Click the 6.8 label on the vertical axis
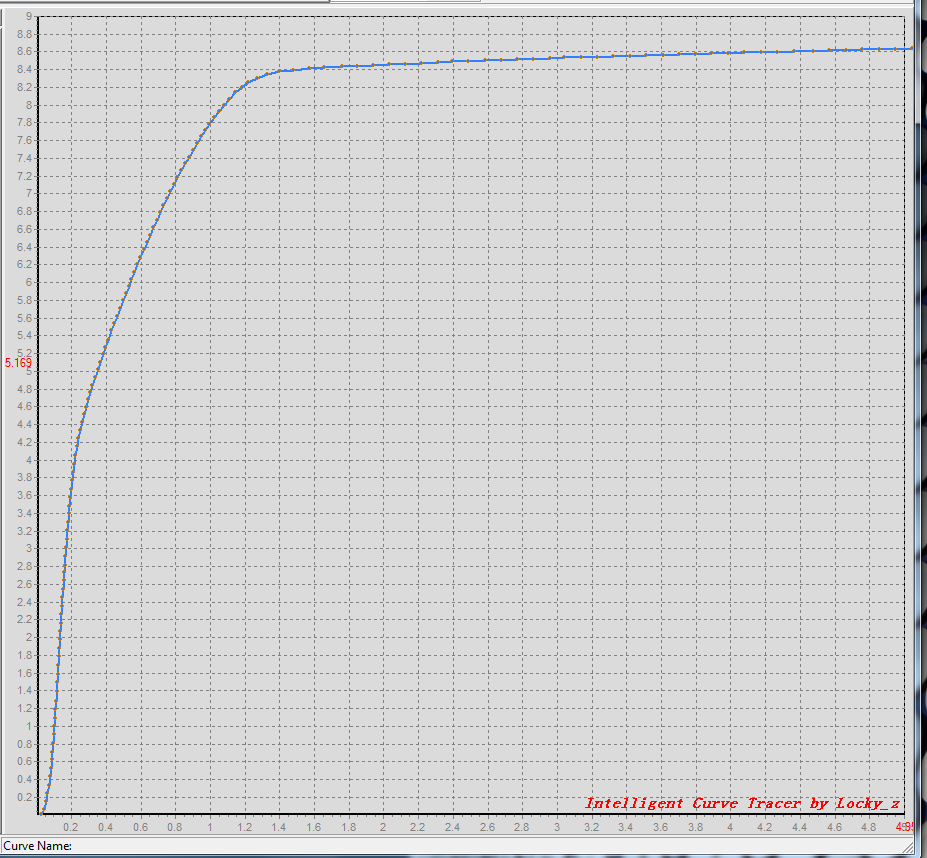The width and height of the screenshot is (927, 858). pyautogui.click(x=24, y=211)
